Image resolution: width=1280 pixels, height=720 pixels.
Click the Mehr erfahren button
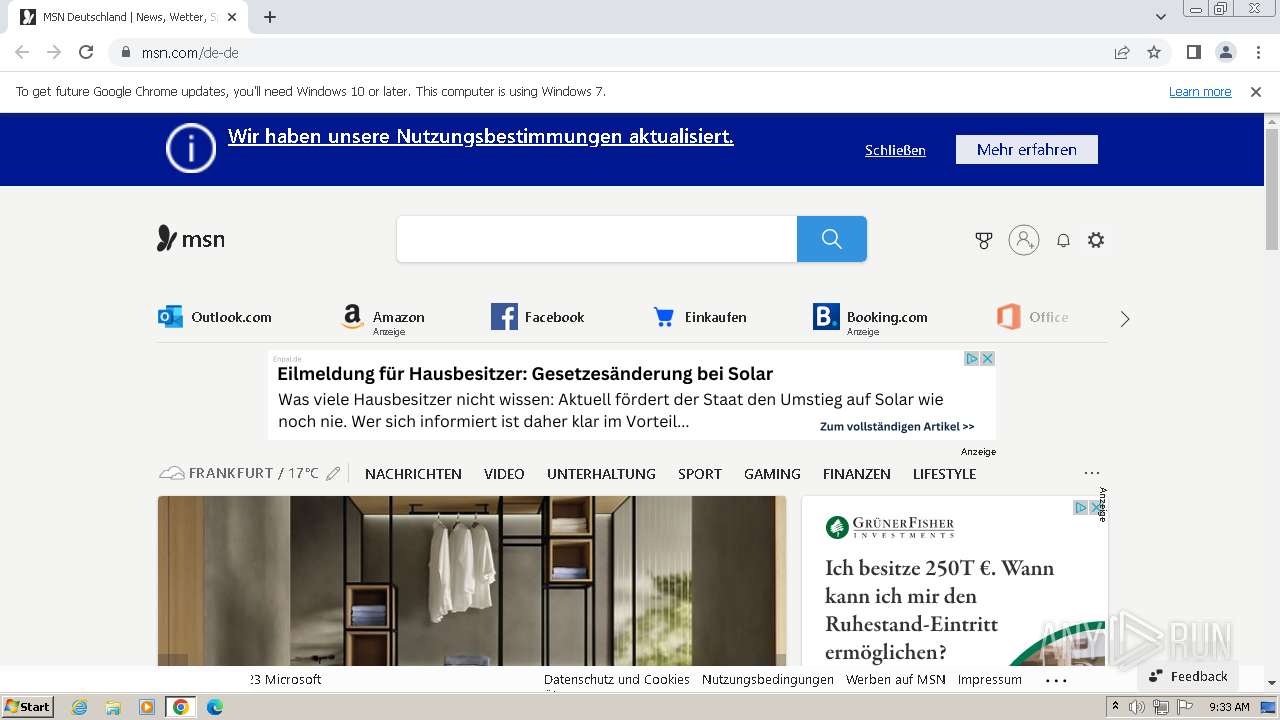(1027, 149)
